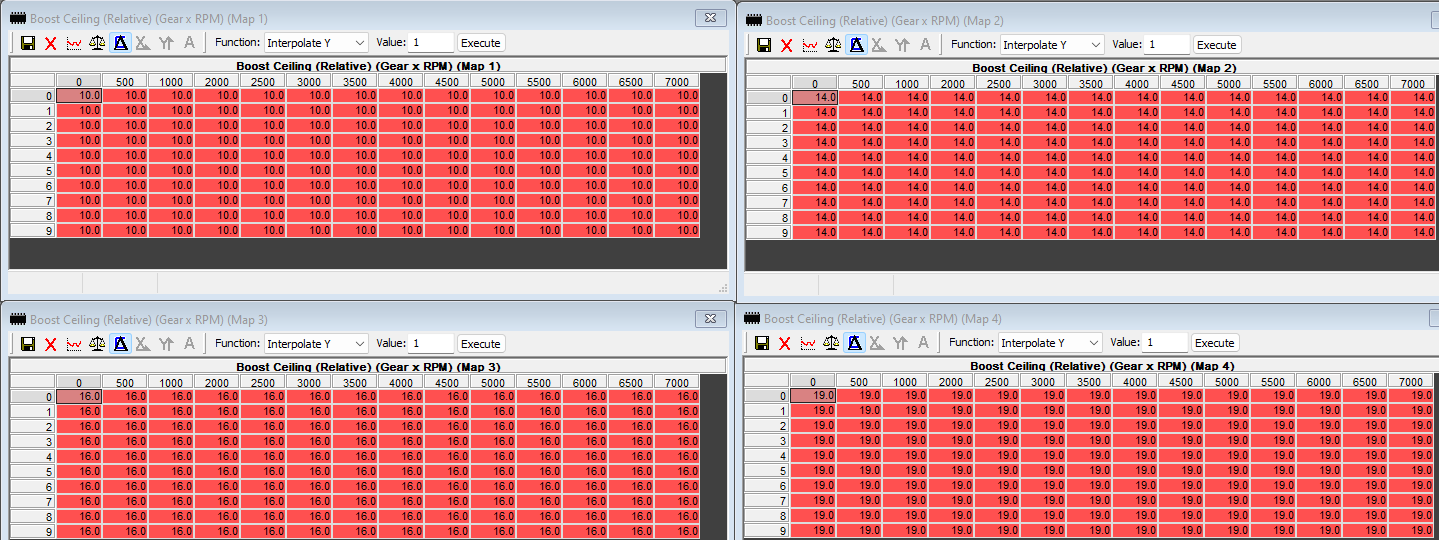Click the Map 2 table title bar text
The image size is (1439, 540).
coord(1104,68)
